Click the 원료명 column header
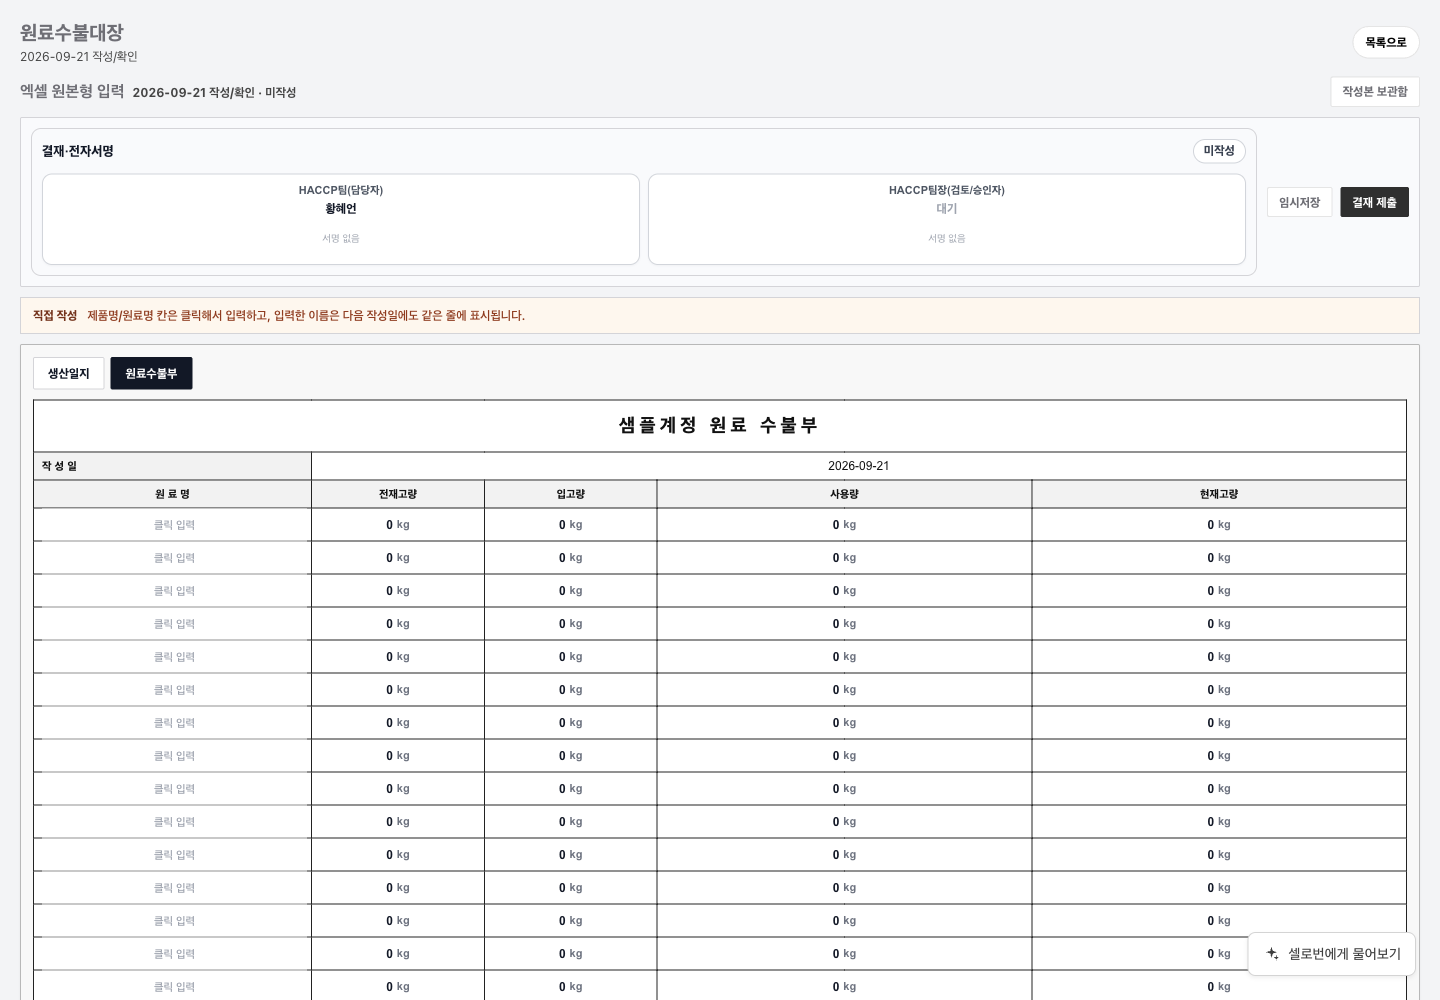1440x1000 pixels. pyautogui.click(x=173, y=494)
